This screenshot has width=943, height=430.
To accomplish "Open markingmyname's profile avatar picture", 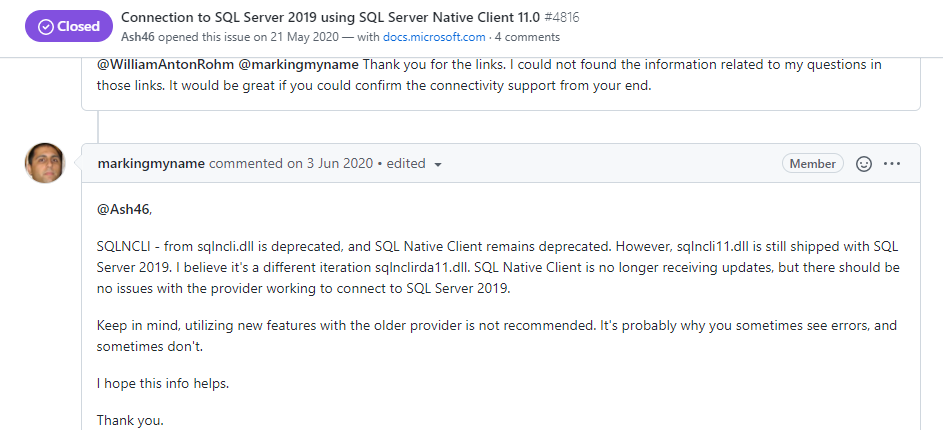I will (x=45, y=163).
